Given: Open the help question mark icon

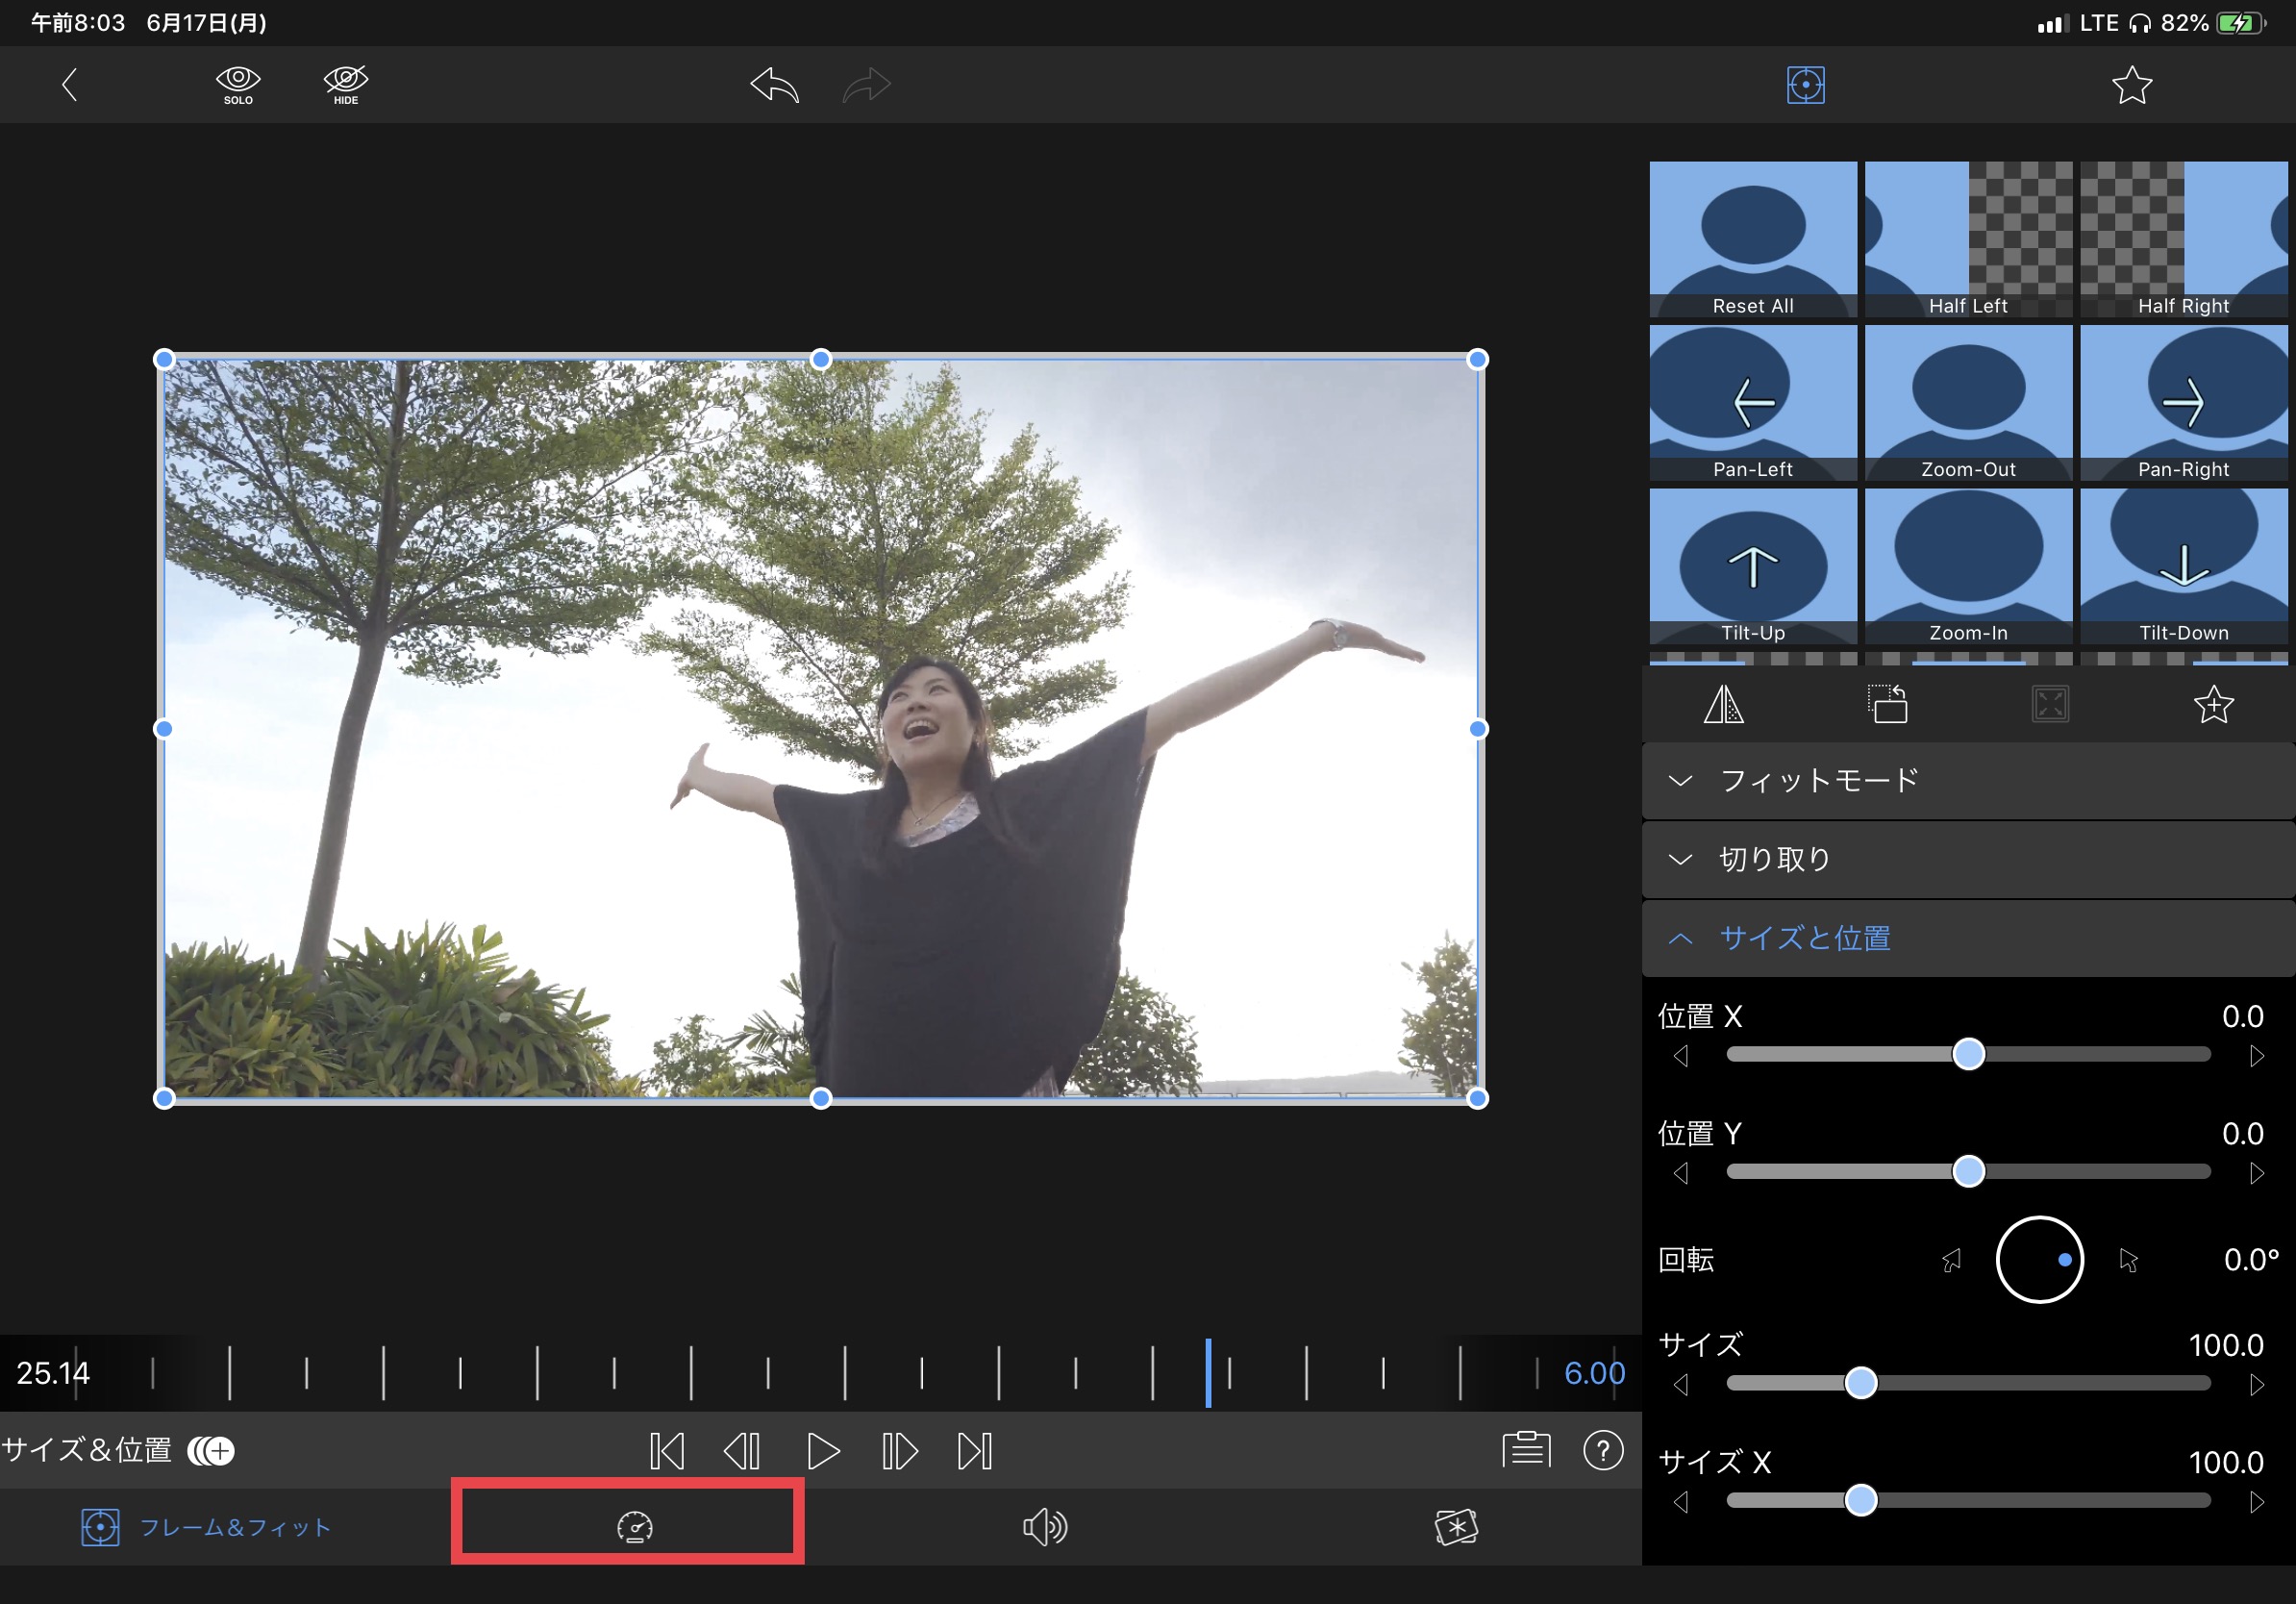Looking at the screenshot, I should pos(1602,1450).
